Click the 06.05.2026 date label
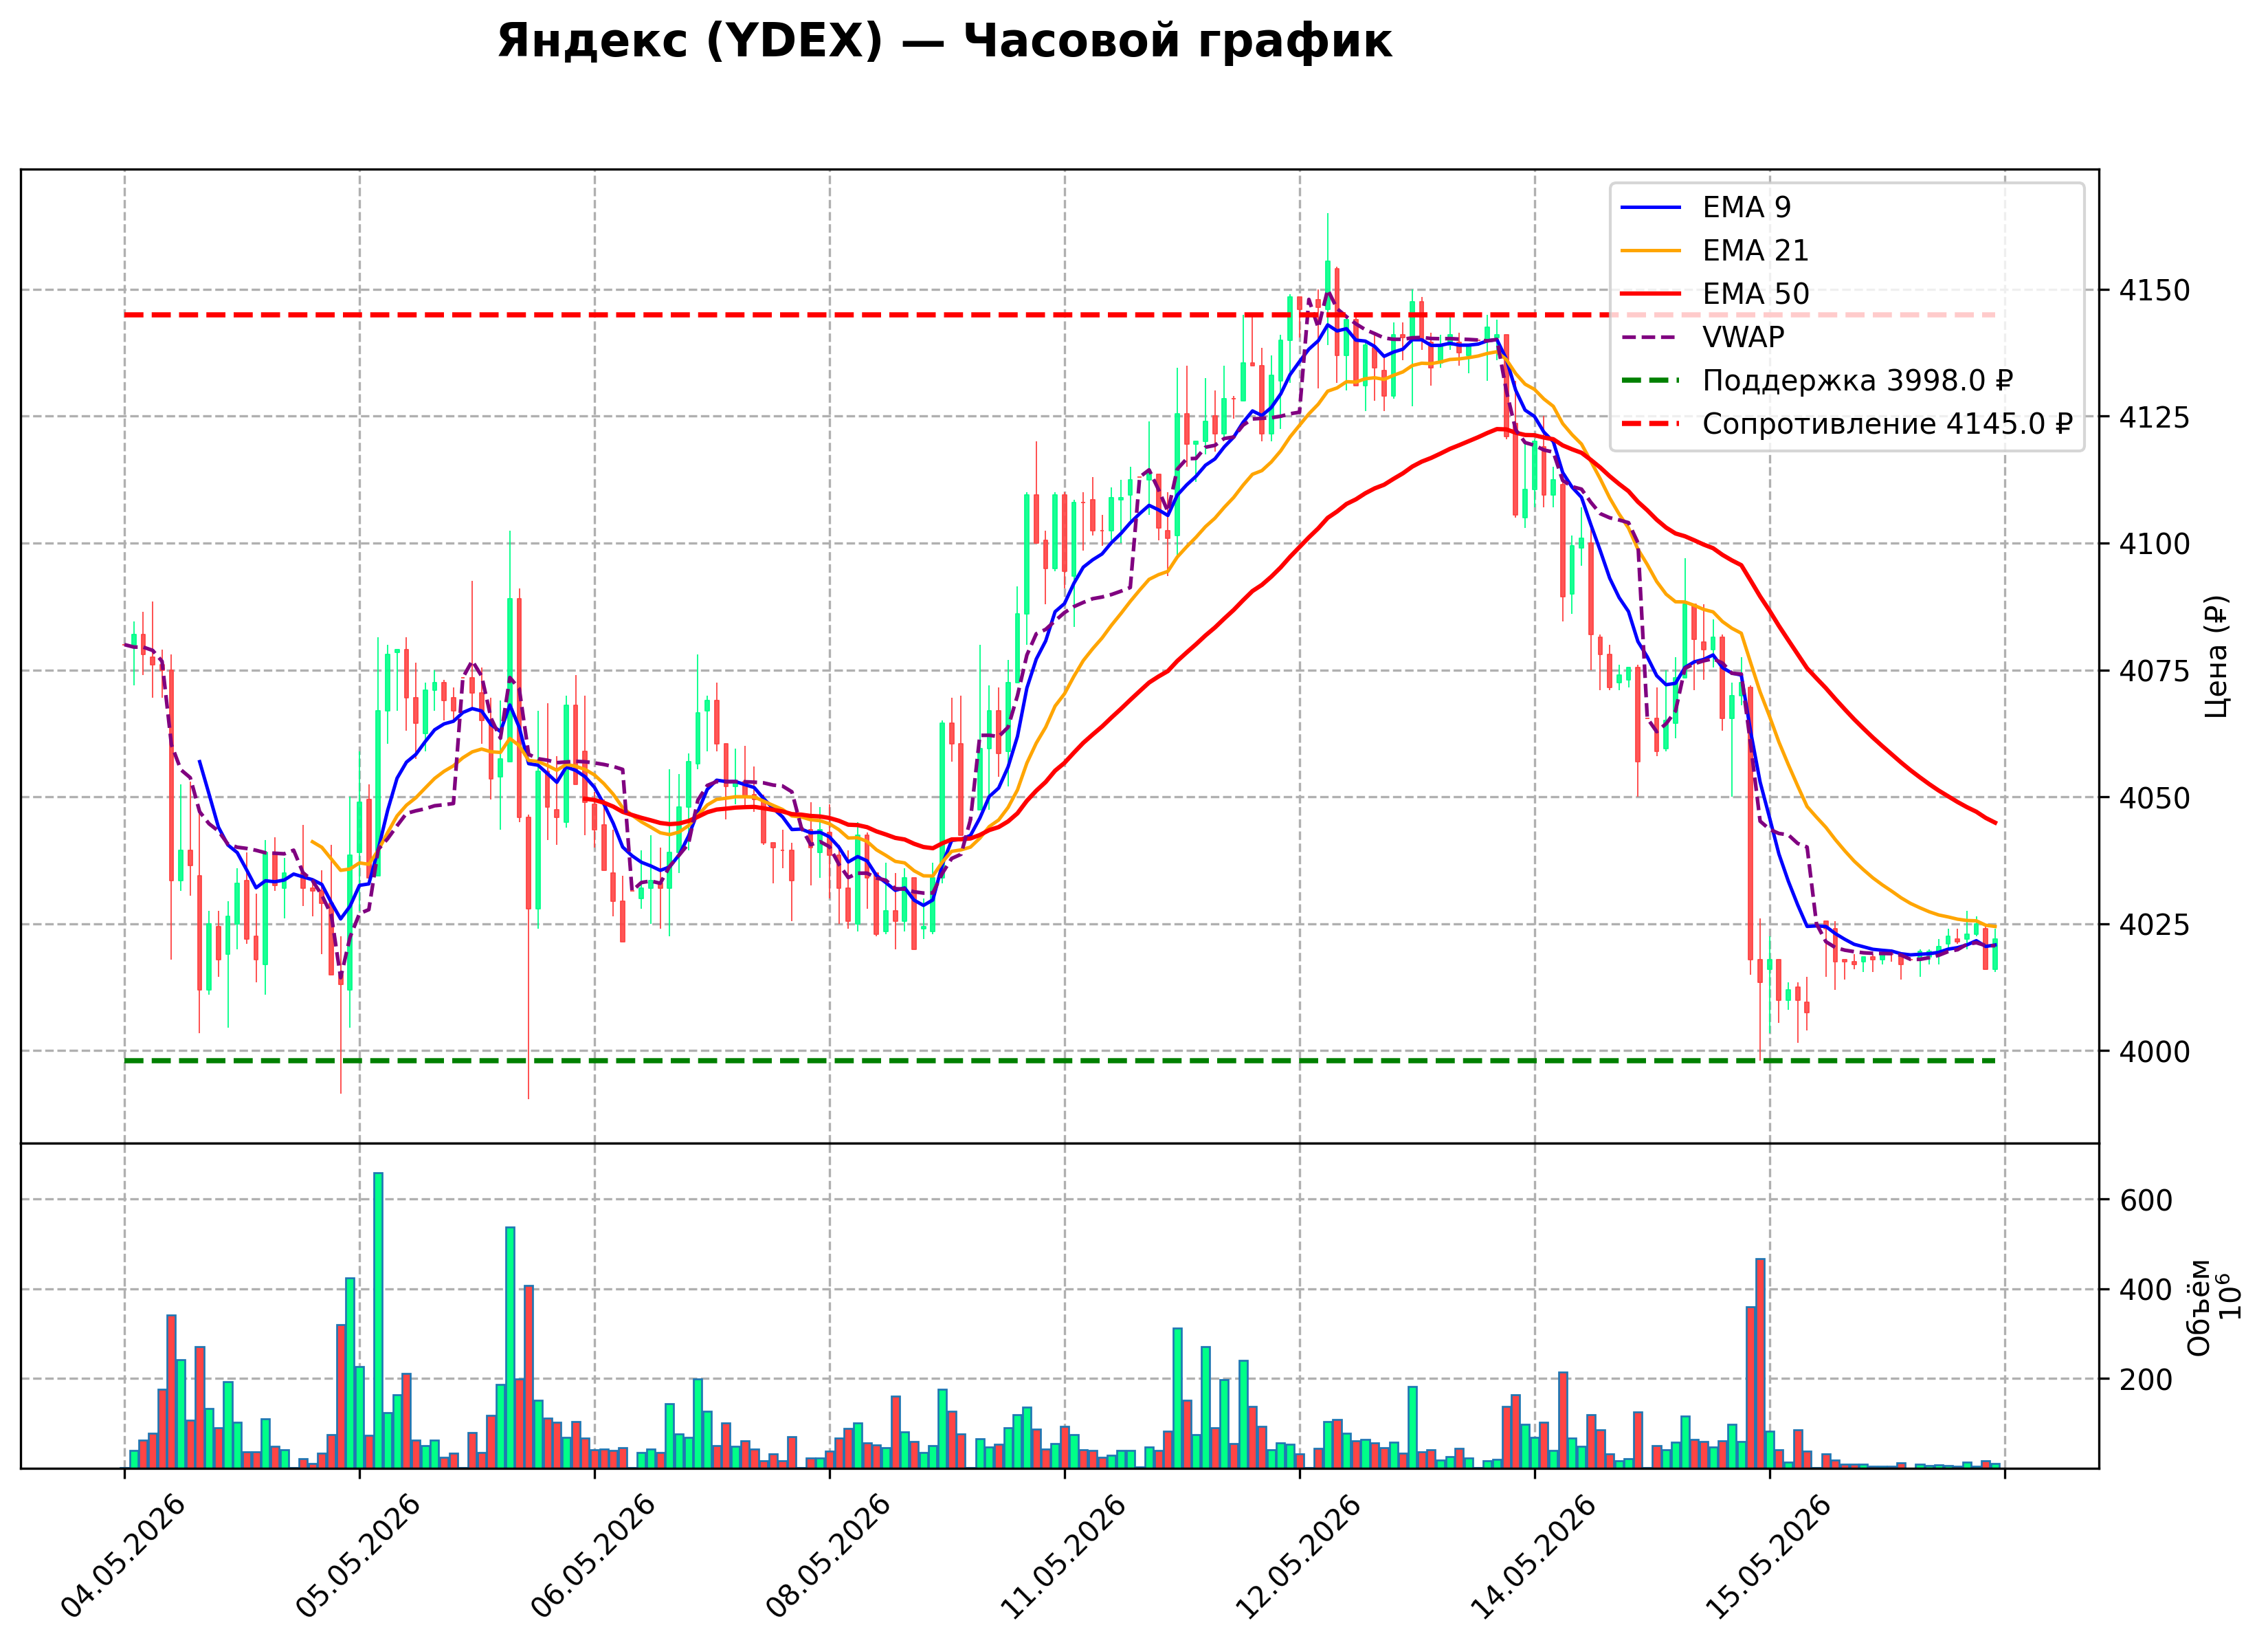Viewport: 2268px width, 1645px height. (593, 1556)
